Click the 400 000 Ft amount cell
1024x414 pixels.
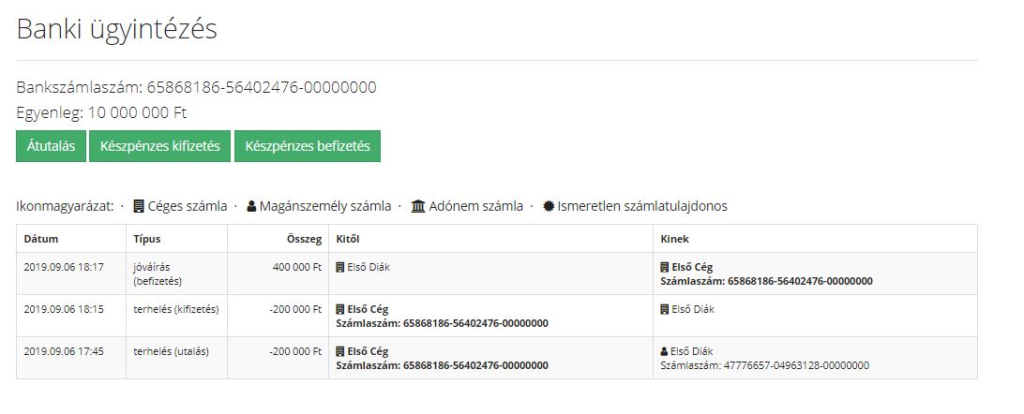(x=296, y=268)
